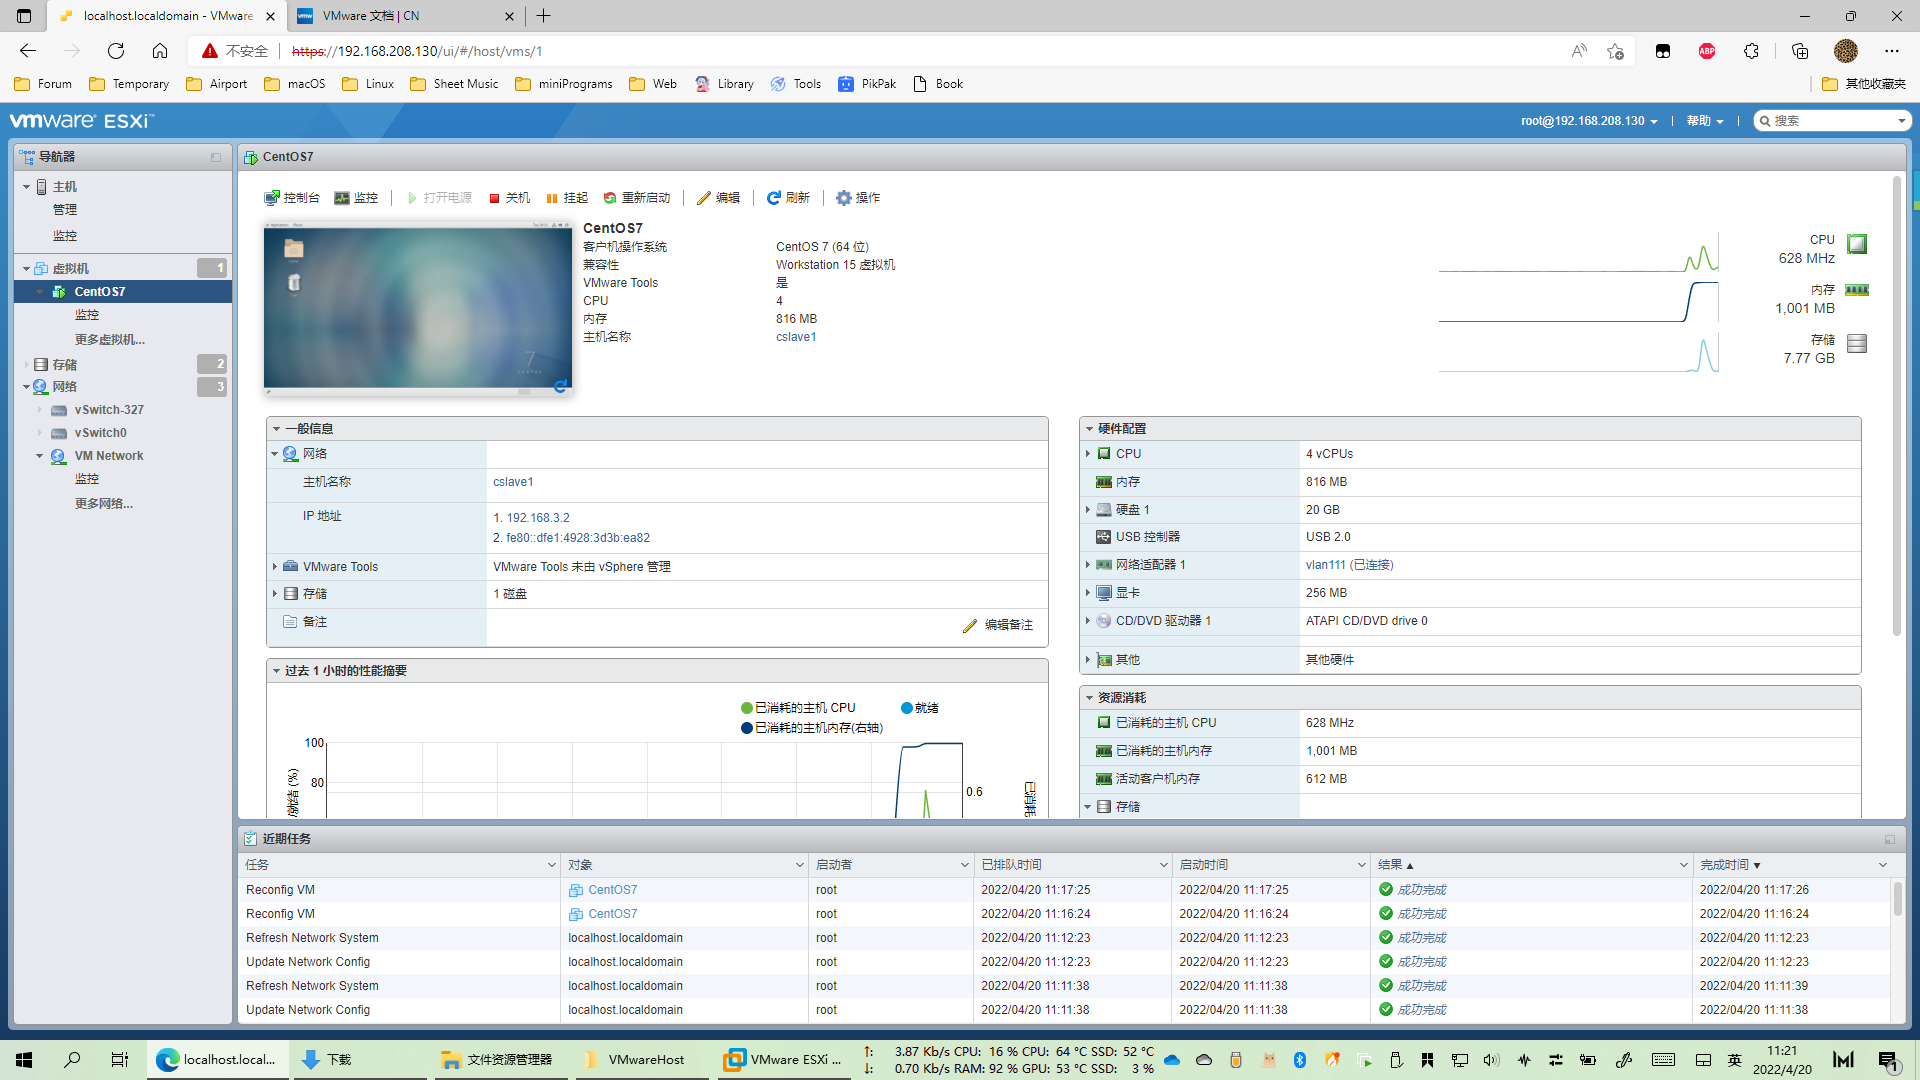Image resolution: width=1920 pixels, height=1080 pixels.
Task: Open root@192.168.208.130 user dropdown
Action: coord(1589,121)
